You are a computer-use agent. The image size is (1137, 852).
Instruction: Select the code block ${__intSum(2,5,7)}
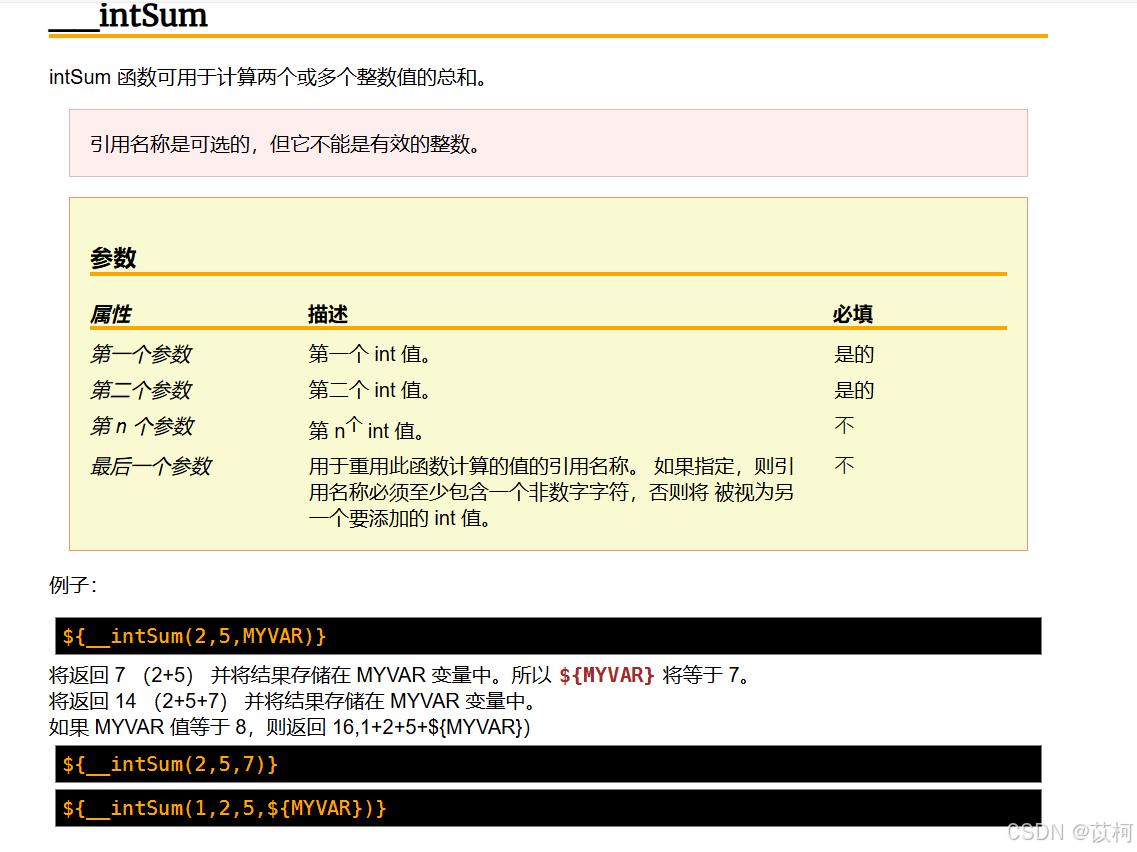(170, 764)
